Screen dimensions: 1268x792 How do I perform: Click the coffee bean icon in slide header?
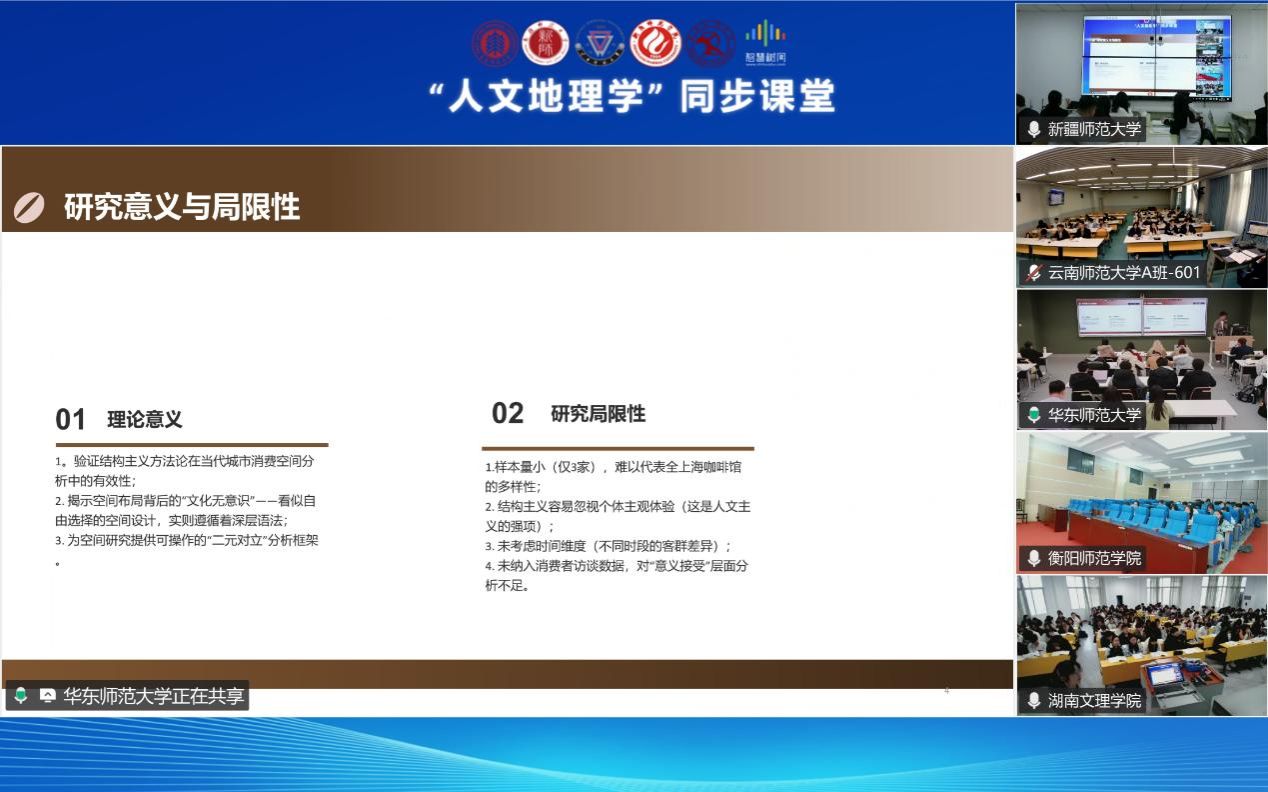coord(29,207)
